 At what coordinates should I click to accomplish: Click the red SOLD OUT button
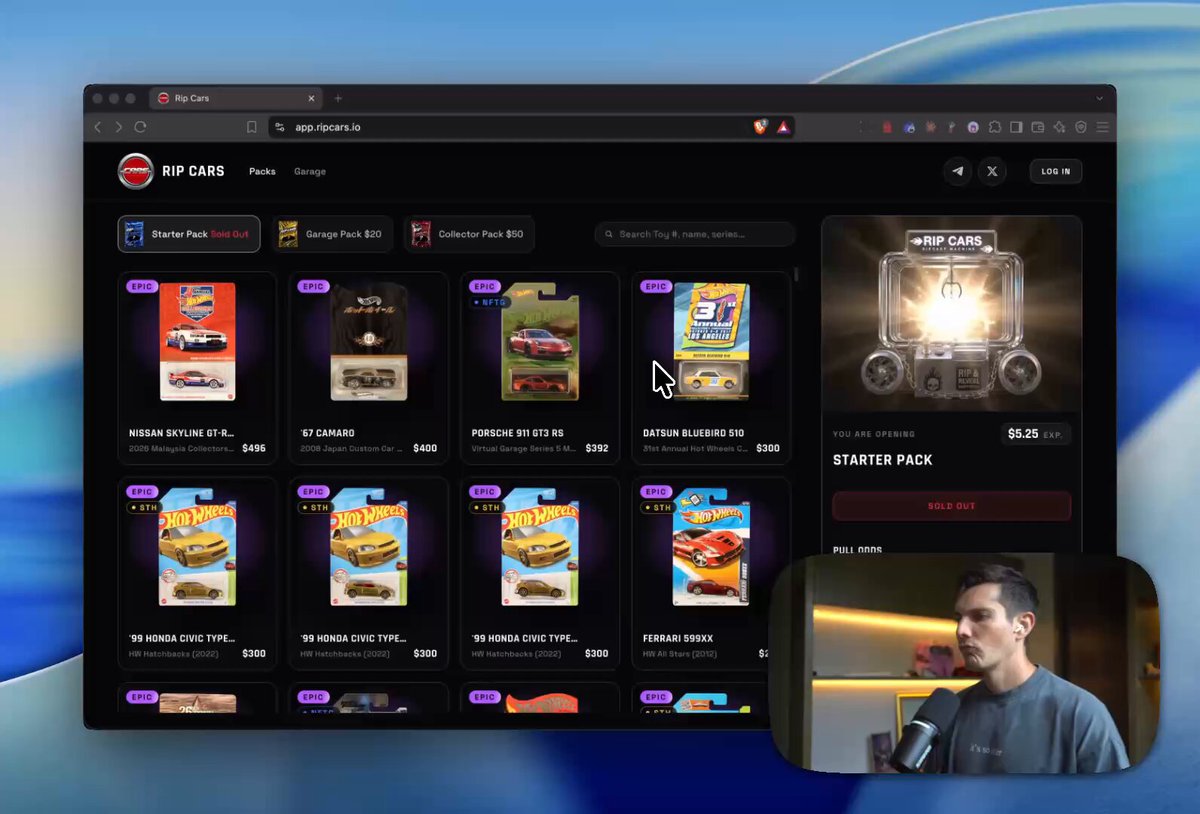[951, 506]
